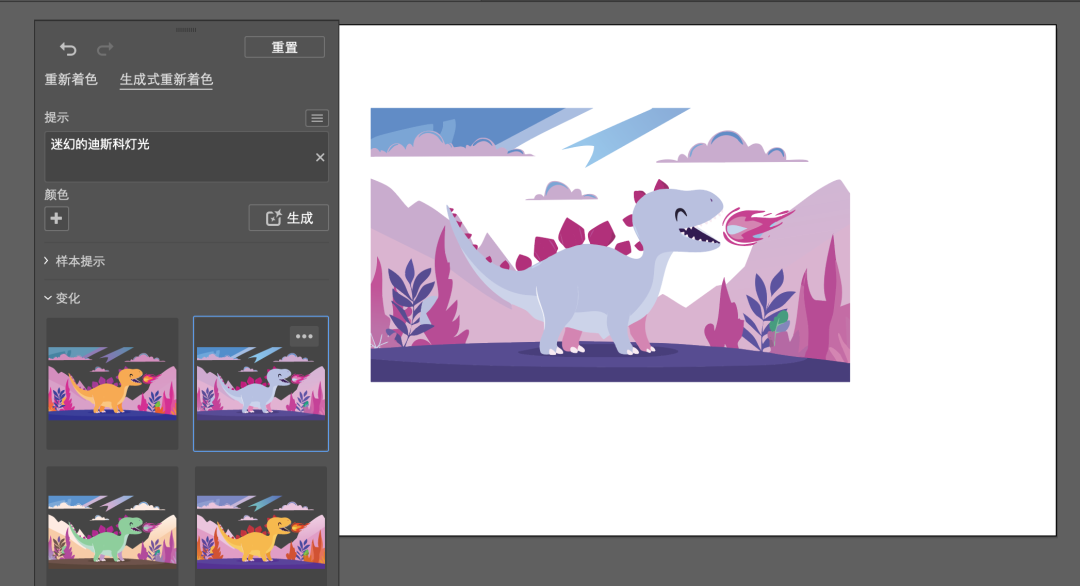
Task: Click the undo arrow icon
Action: coord(68,49)
